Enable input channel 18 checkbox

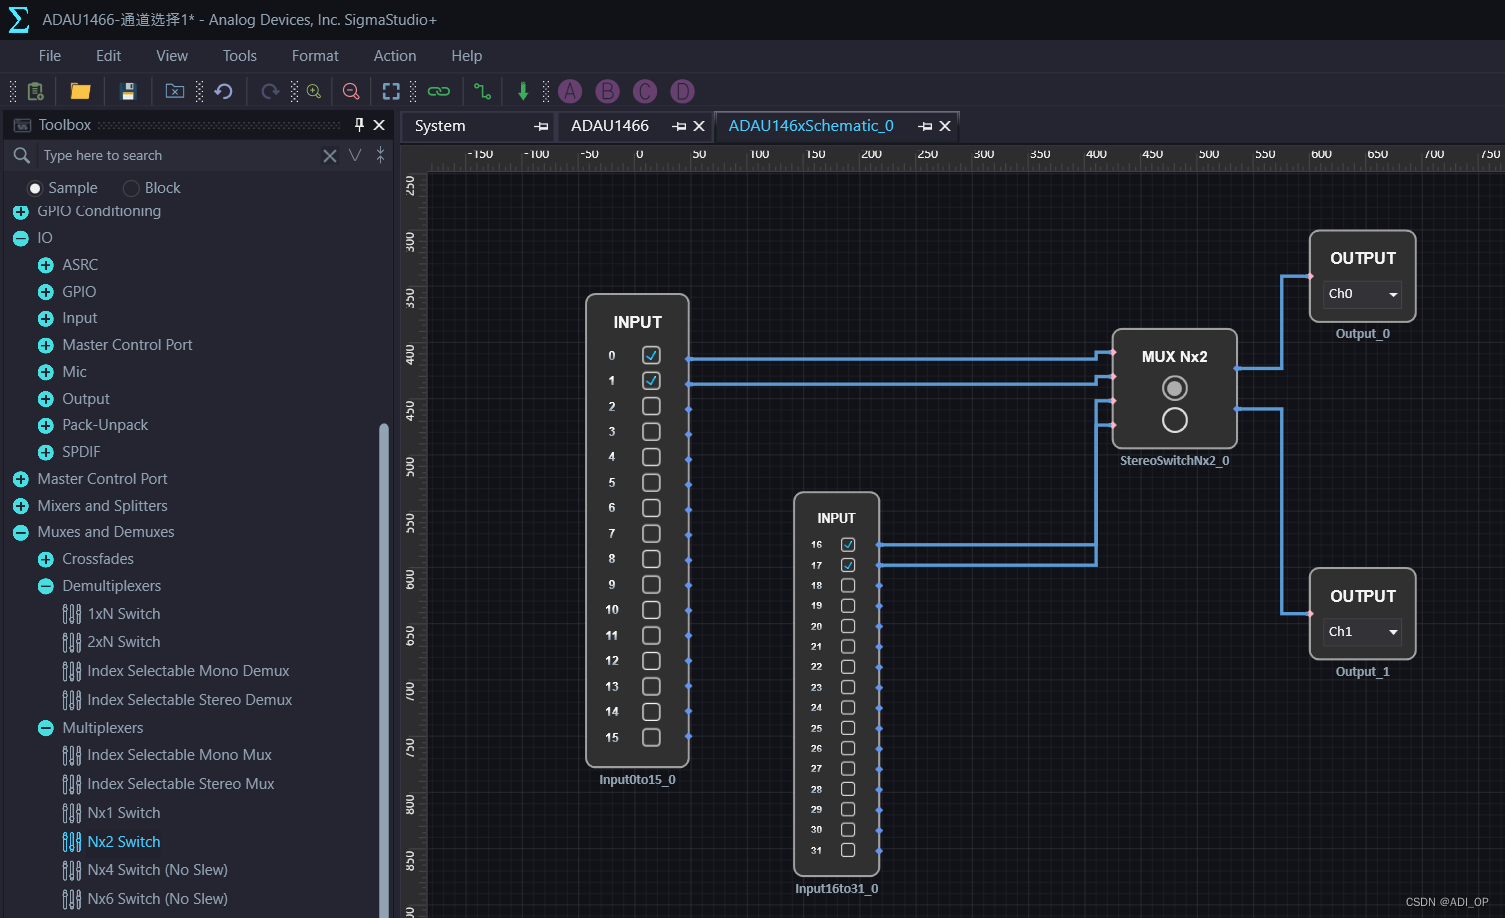[x=848, y=586]
